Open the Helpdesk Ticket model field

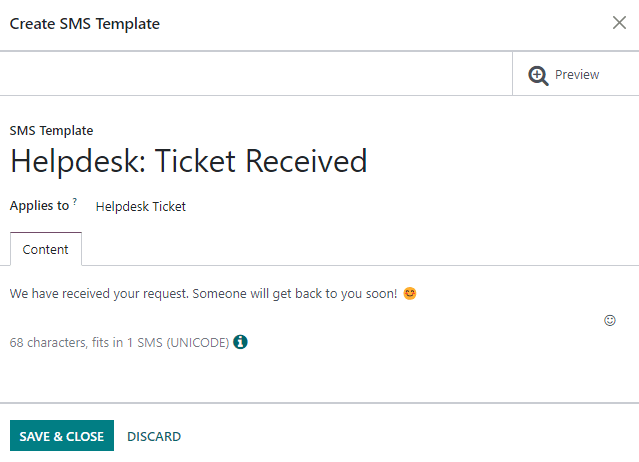141,207
